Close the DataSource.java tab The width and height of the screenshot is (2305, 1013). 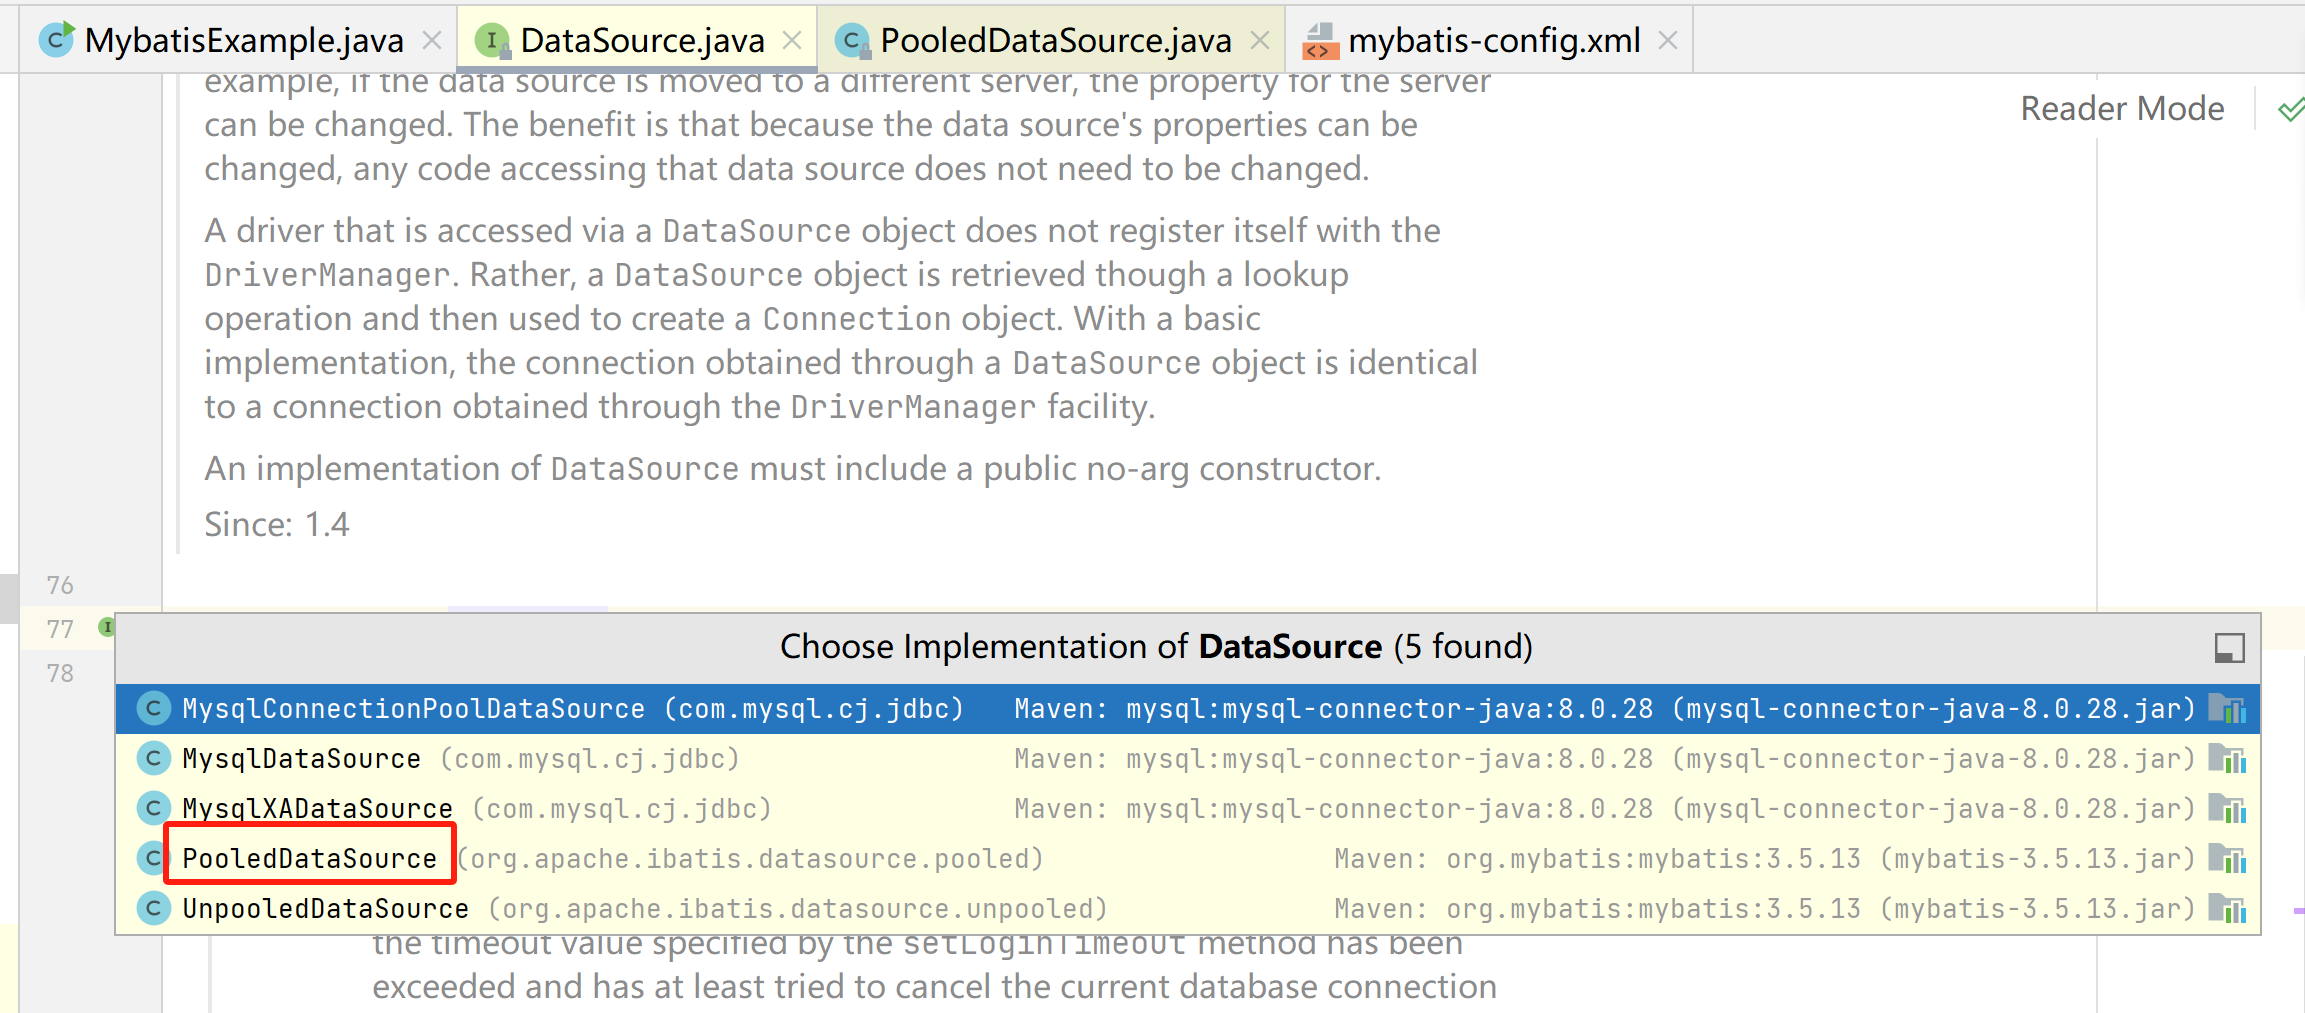tap(792, 40)
